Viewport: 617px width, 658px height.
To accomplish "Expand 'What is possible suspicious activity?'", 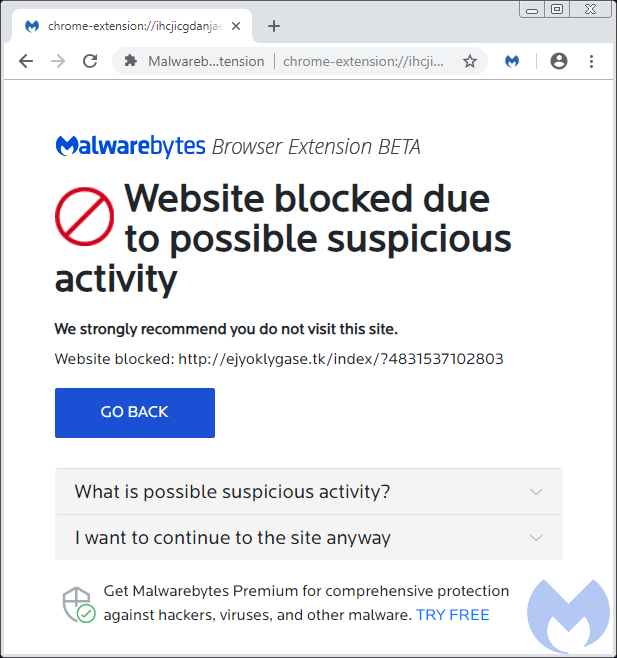I will [x=232, y=492].
